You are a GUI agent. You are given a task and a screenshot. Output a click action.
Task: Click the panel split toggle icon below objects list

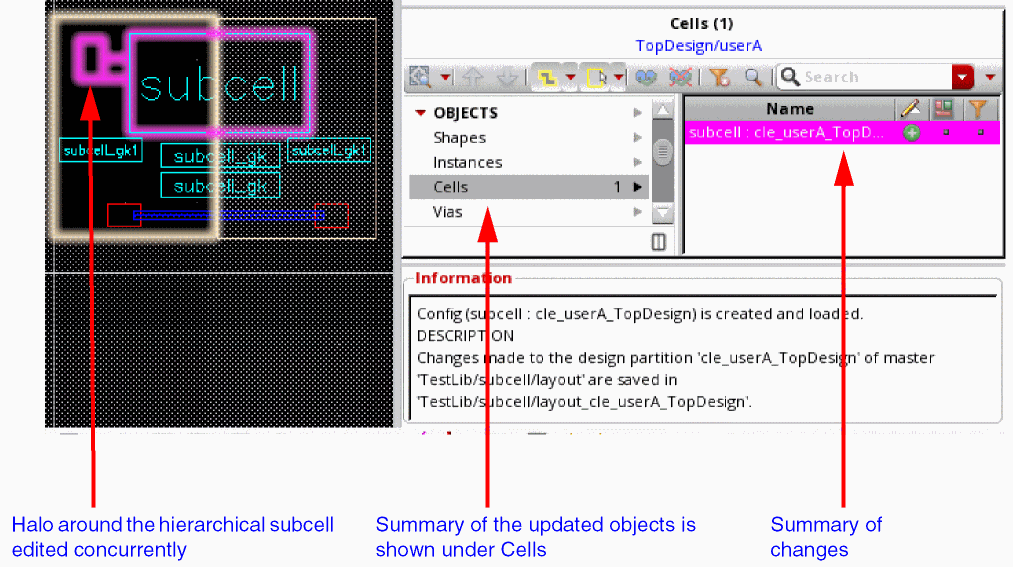(x=658, y=242)
